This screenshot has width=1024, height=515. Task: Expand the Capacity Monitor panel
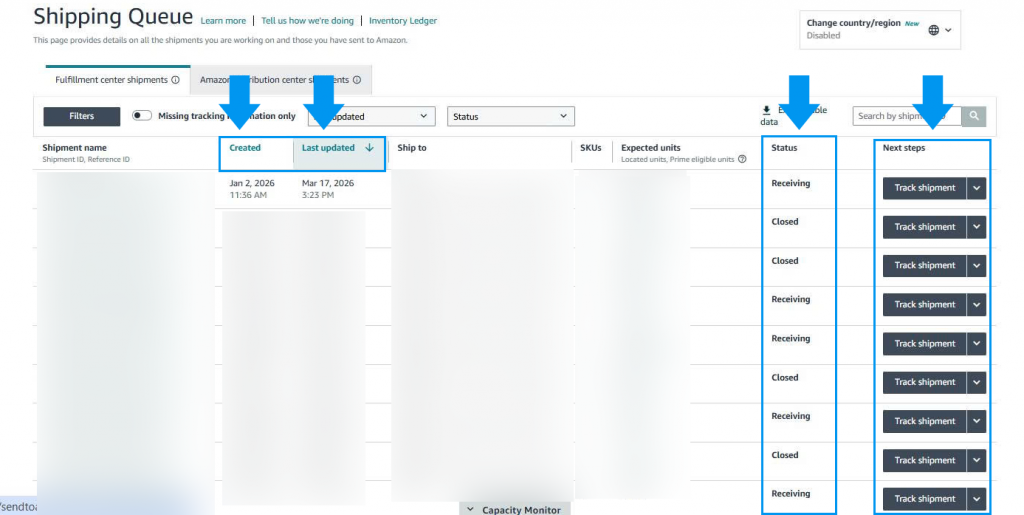(x=514, y=509)
